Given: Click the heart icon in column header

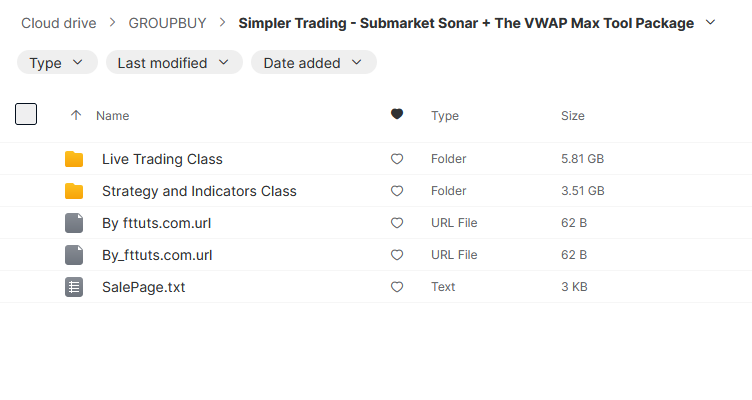Looking at the screenshot, I should (397, 115).
